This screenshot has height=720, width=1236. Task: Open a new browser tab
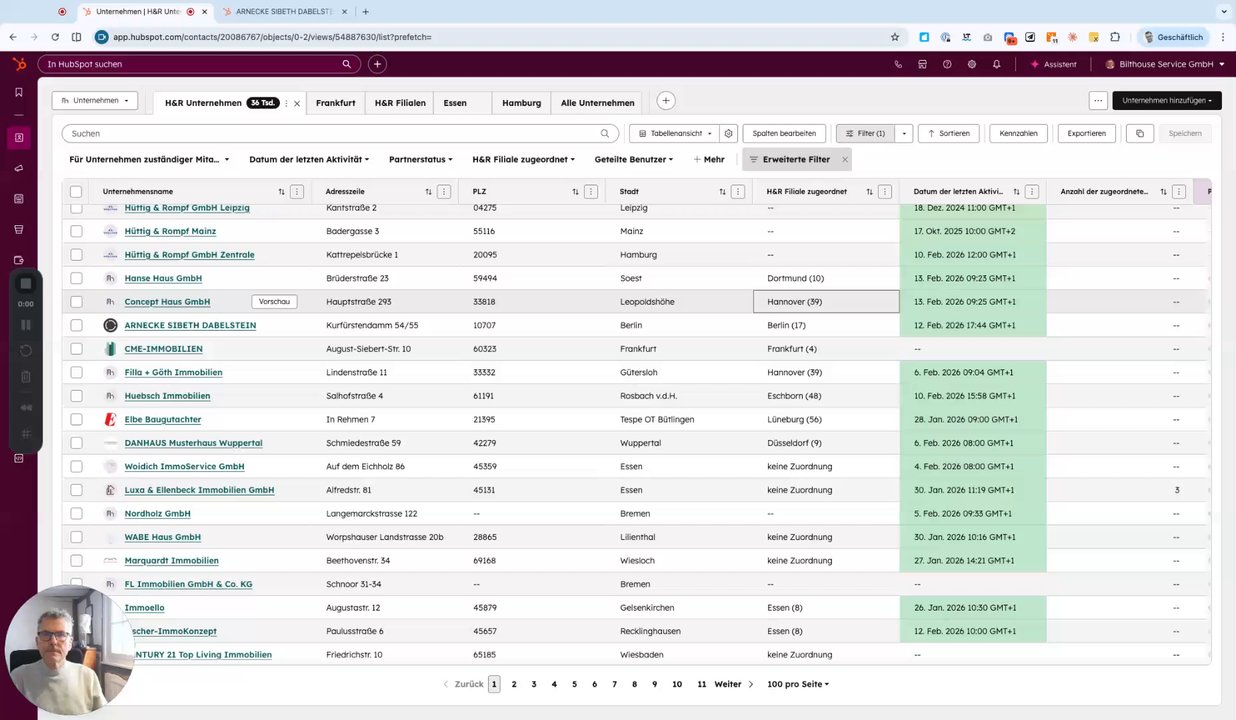365,12
